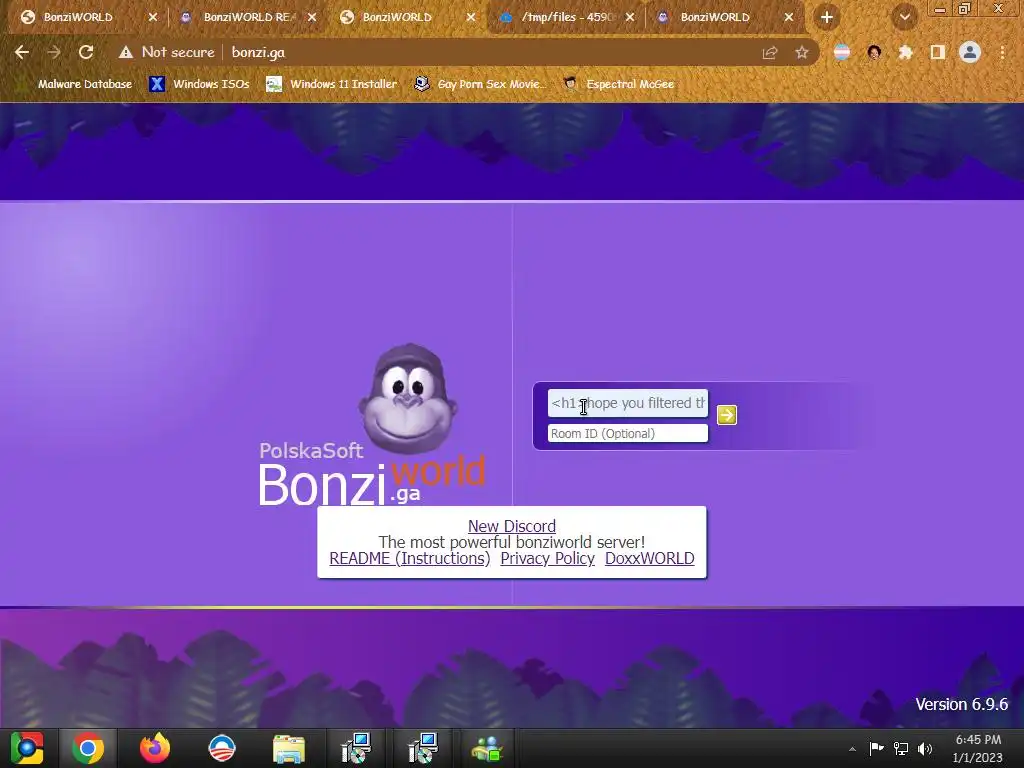
Task: Expand the tab search dropdown
Action: tap(904, 18)
